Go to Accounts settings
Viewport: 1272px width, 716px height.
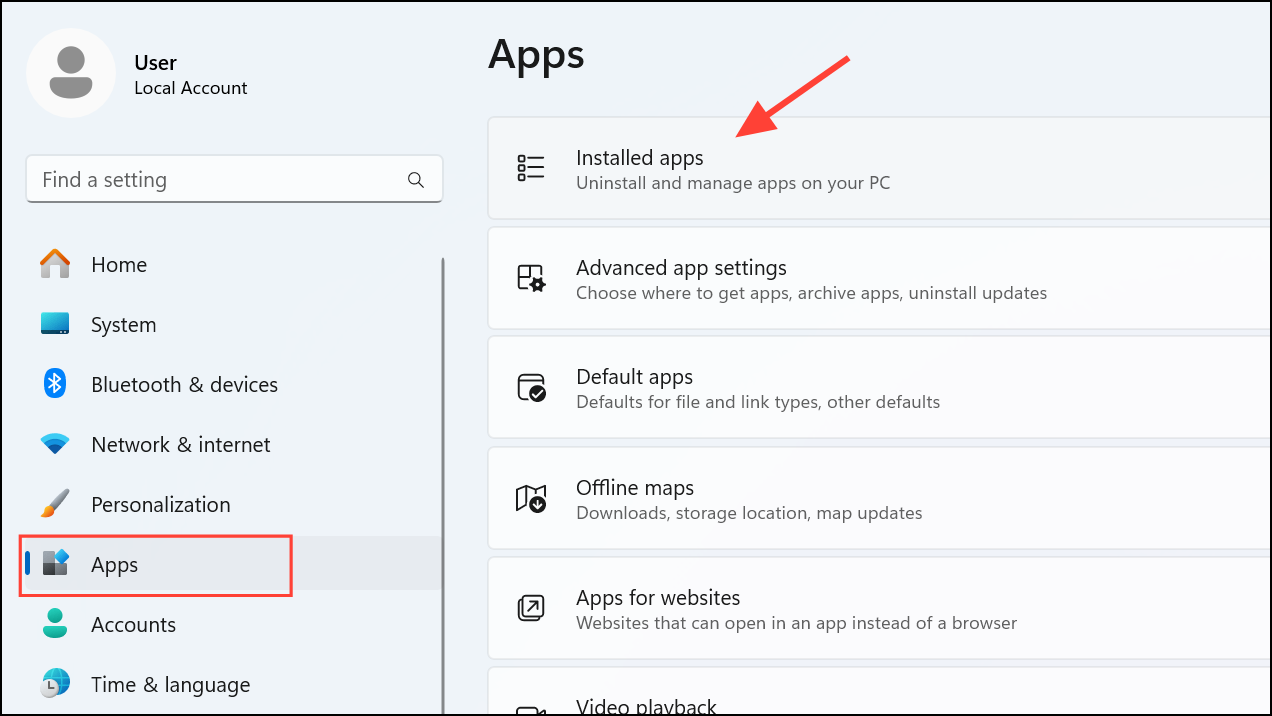point(133,625)
